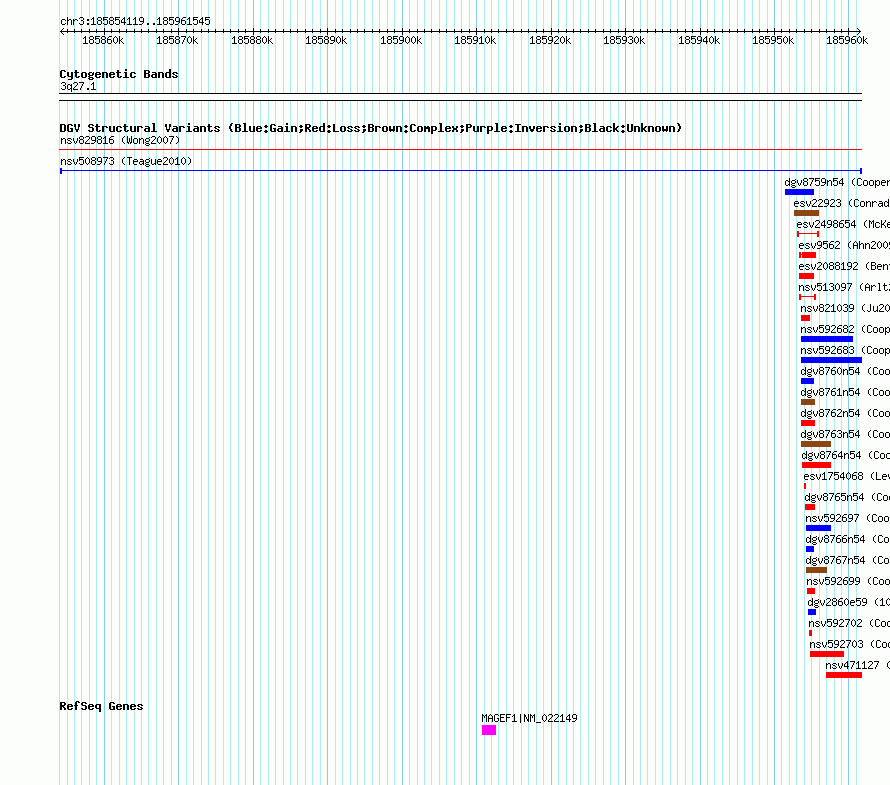Screen dimensions: 890x785
Task: Click the esv9562 variant label
Action: [844, 245]
